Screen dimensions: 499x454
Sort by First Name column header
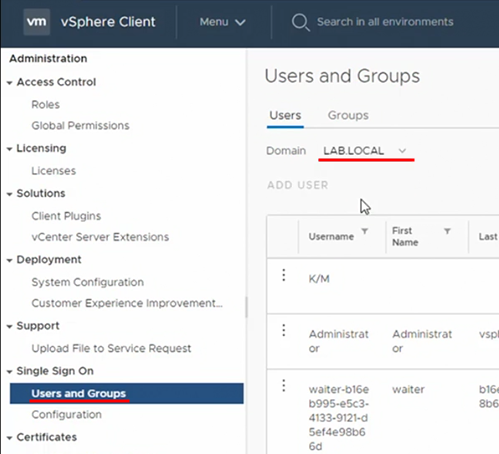(405, 236)
